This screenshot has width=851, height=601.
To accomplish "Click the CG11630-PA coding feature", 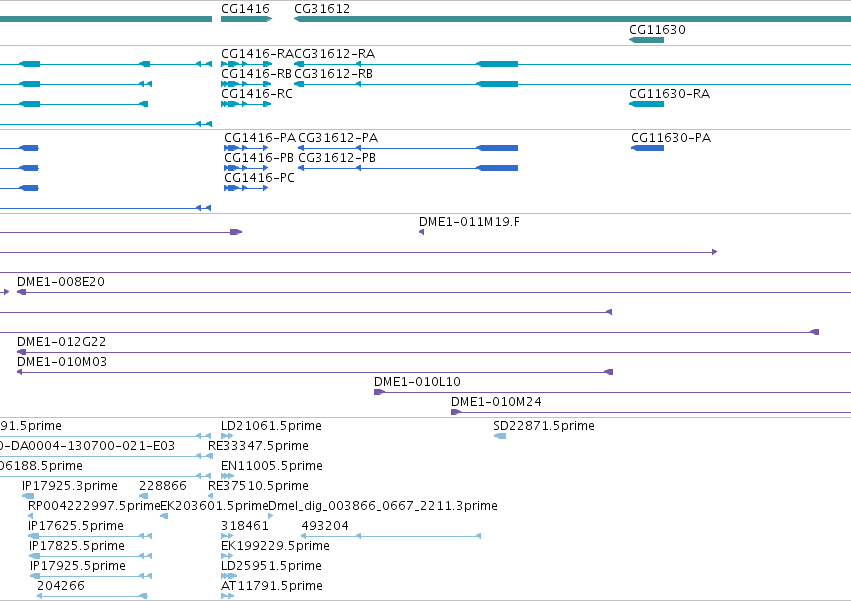I will click(x=647, y=148).
